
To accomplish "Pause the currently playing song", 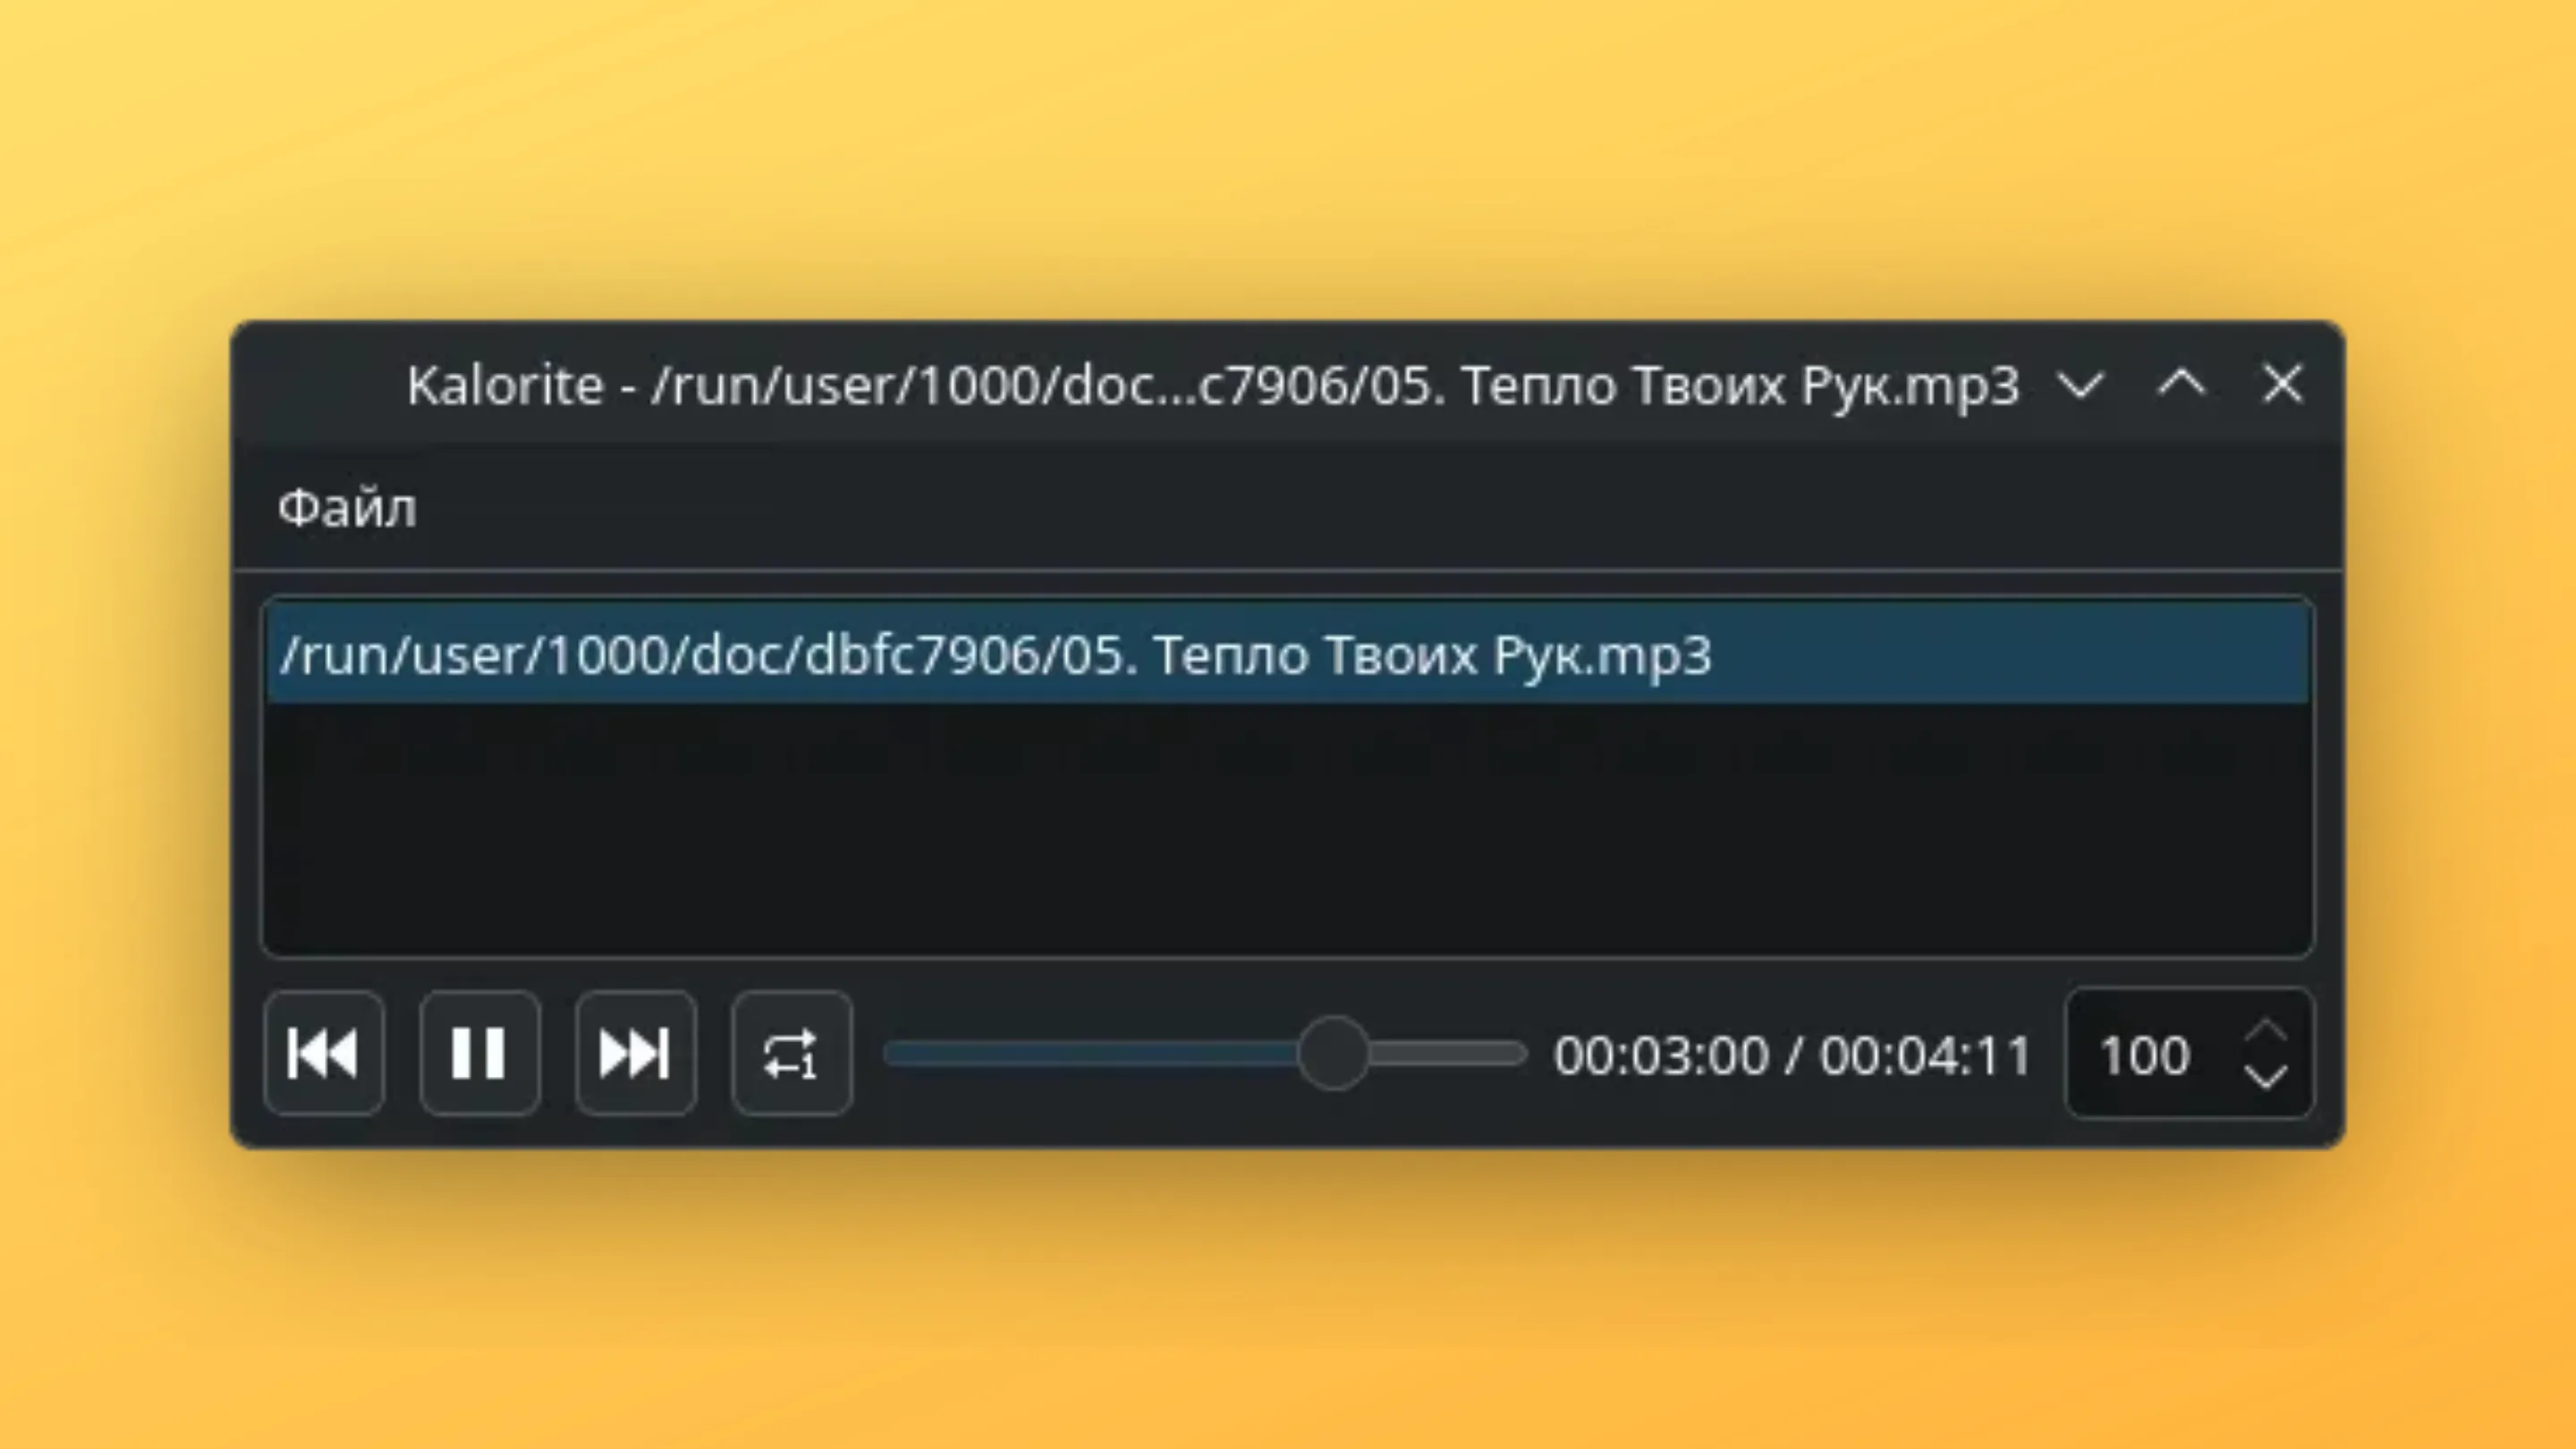I will point(479,1053).
